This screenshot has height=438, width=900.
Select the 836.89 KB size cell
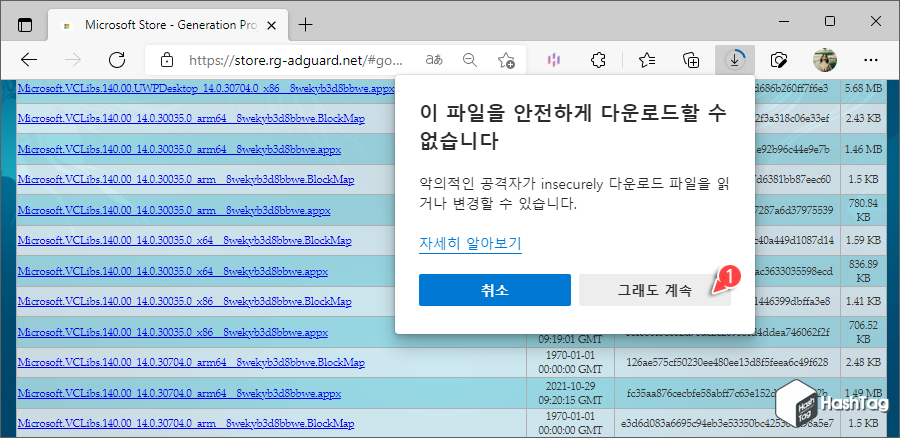click(x=863, y=271)
